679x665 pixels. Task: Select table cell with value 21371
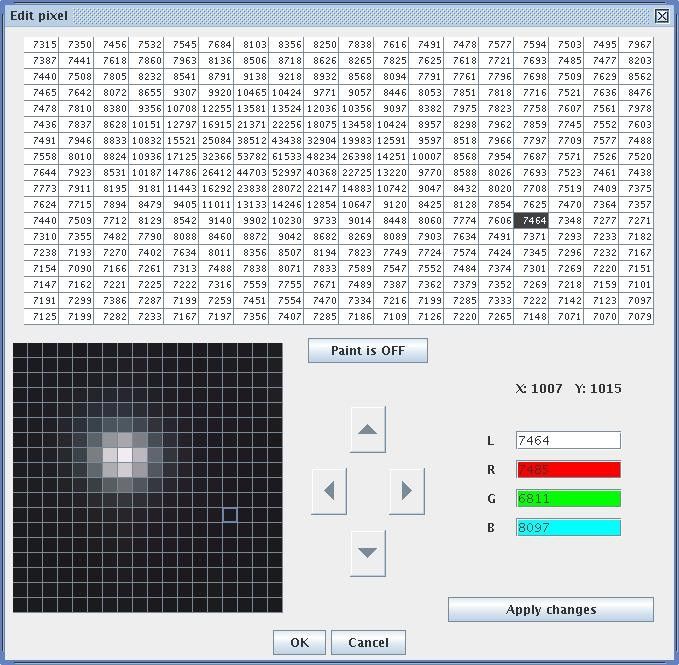tap(251, 124)
